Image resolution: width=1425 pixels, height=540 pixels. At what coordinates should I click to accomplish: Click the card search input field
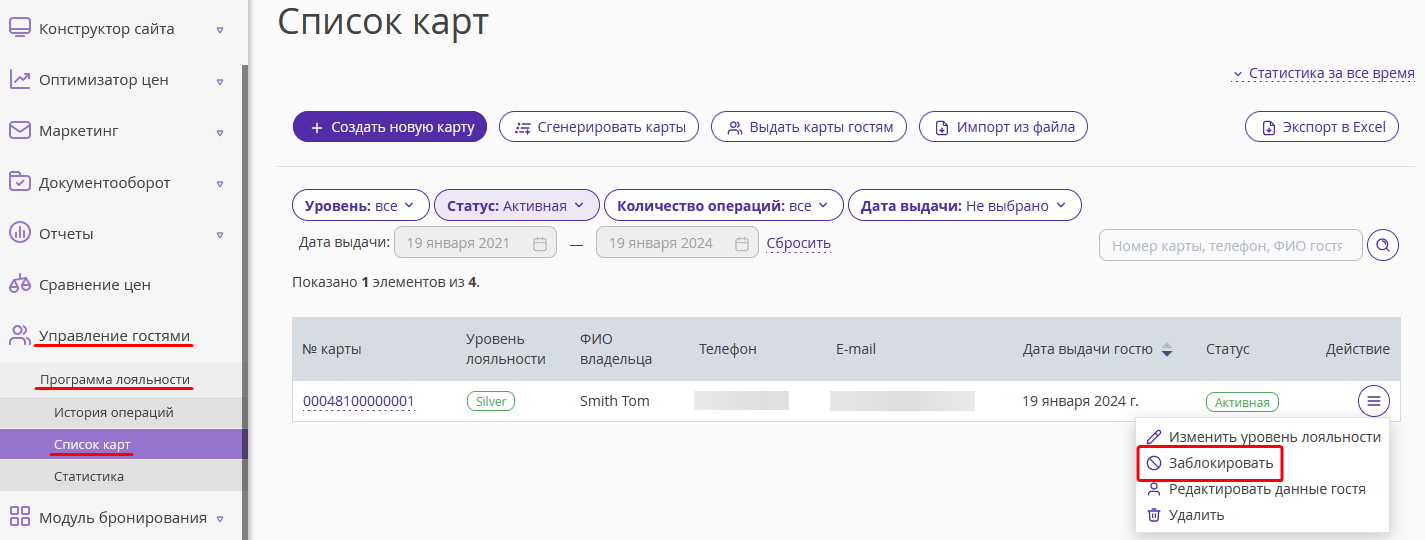(x=1230, y=245)
